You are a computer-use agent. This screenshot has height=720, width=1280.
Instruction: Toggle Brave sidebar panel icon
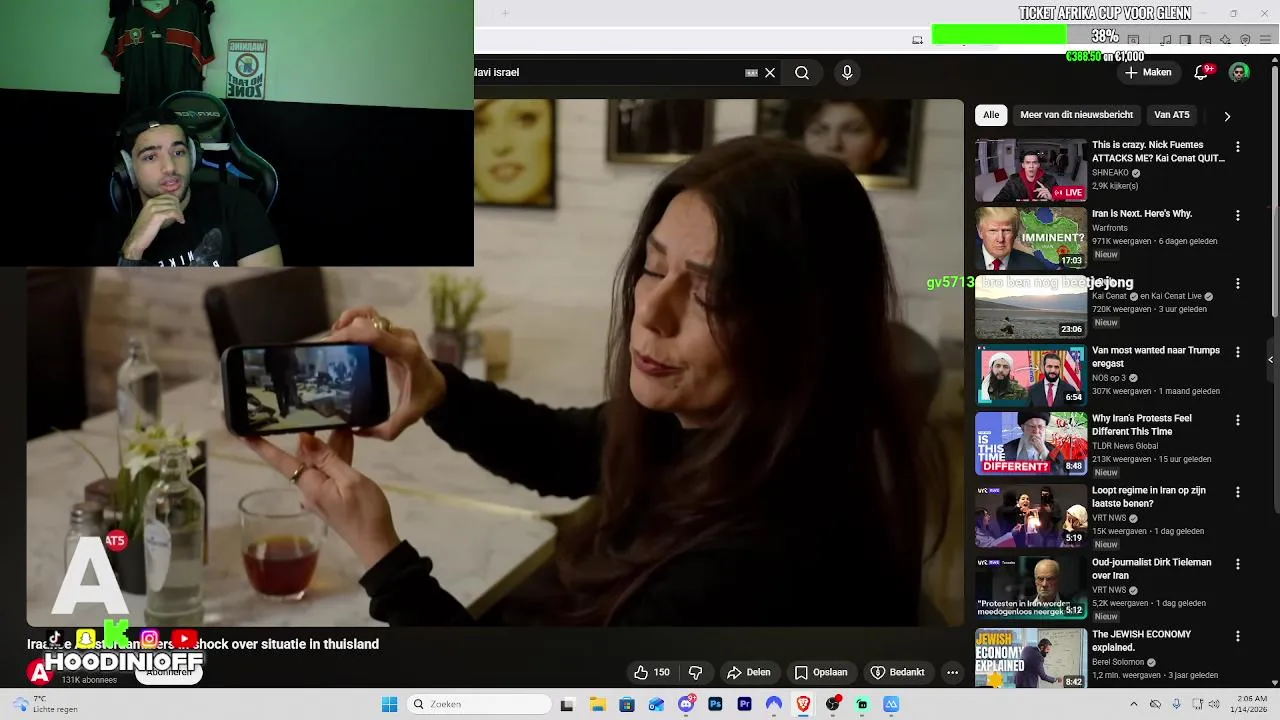1185,40
